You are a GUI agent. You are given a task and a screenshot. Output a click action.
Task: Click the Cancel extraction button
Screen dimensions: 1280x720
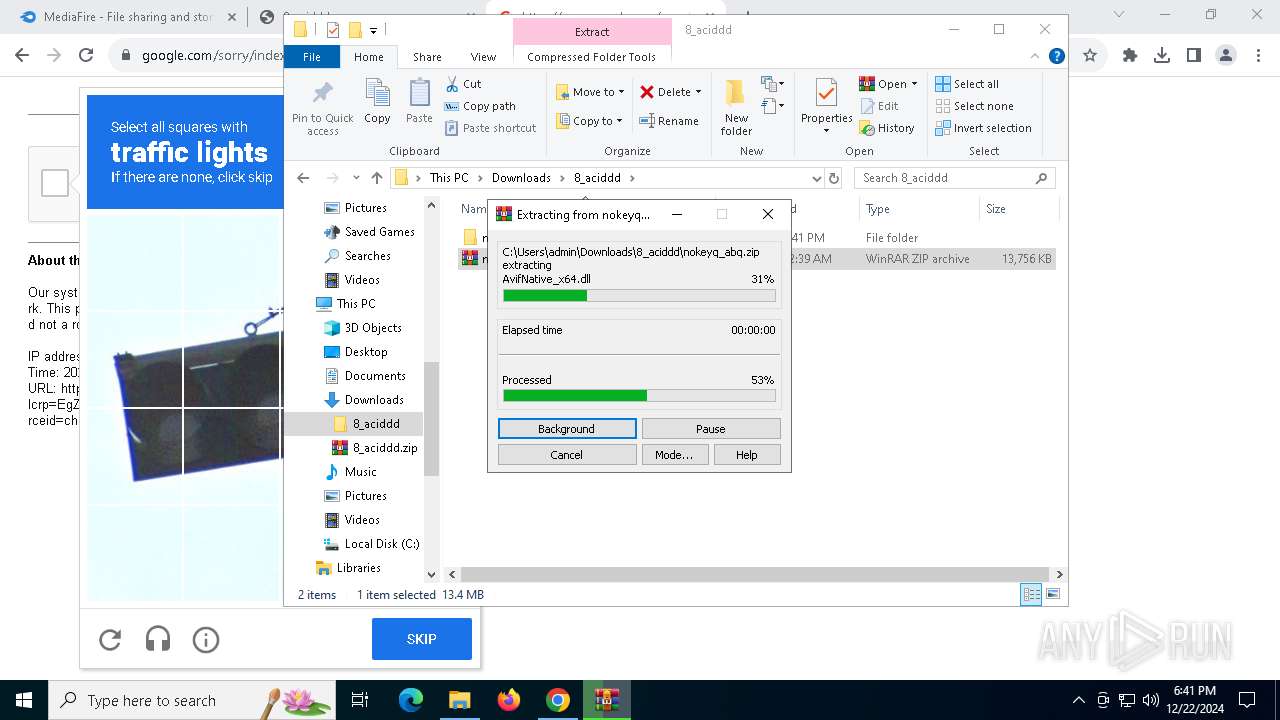(567, 455)
